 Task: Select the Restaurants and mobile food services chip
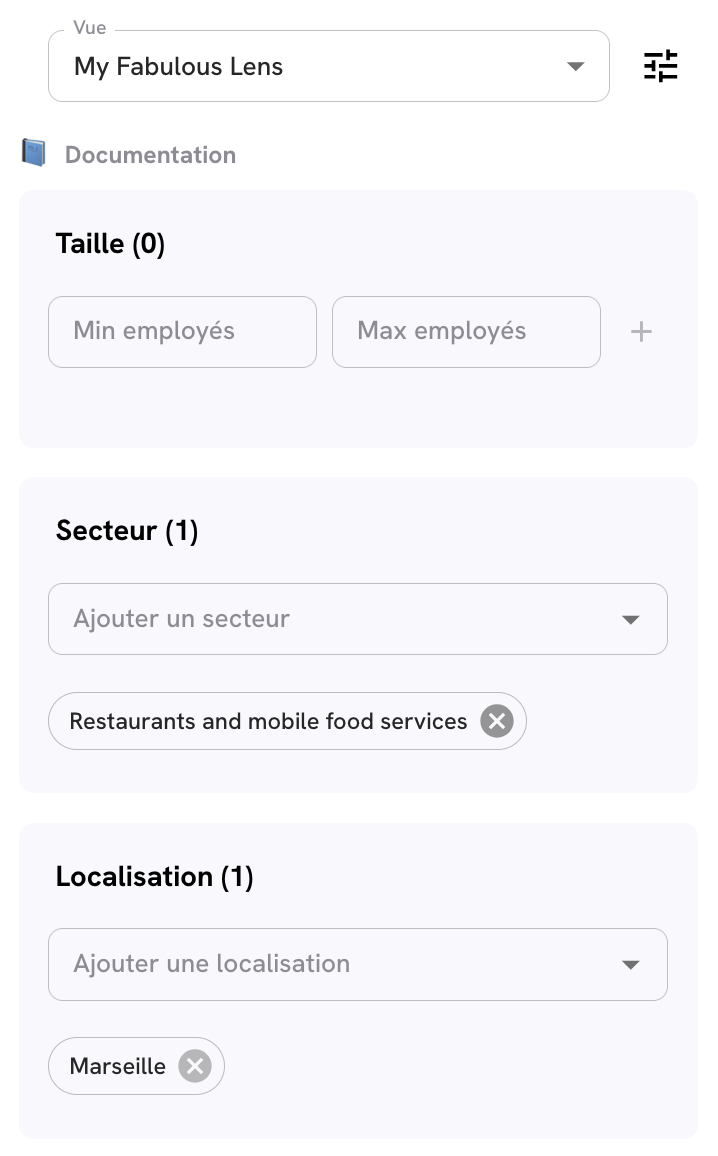click(x=268, y=721)
